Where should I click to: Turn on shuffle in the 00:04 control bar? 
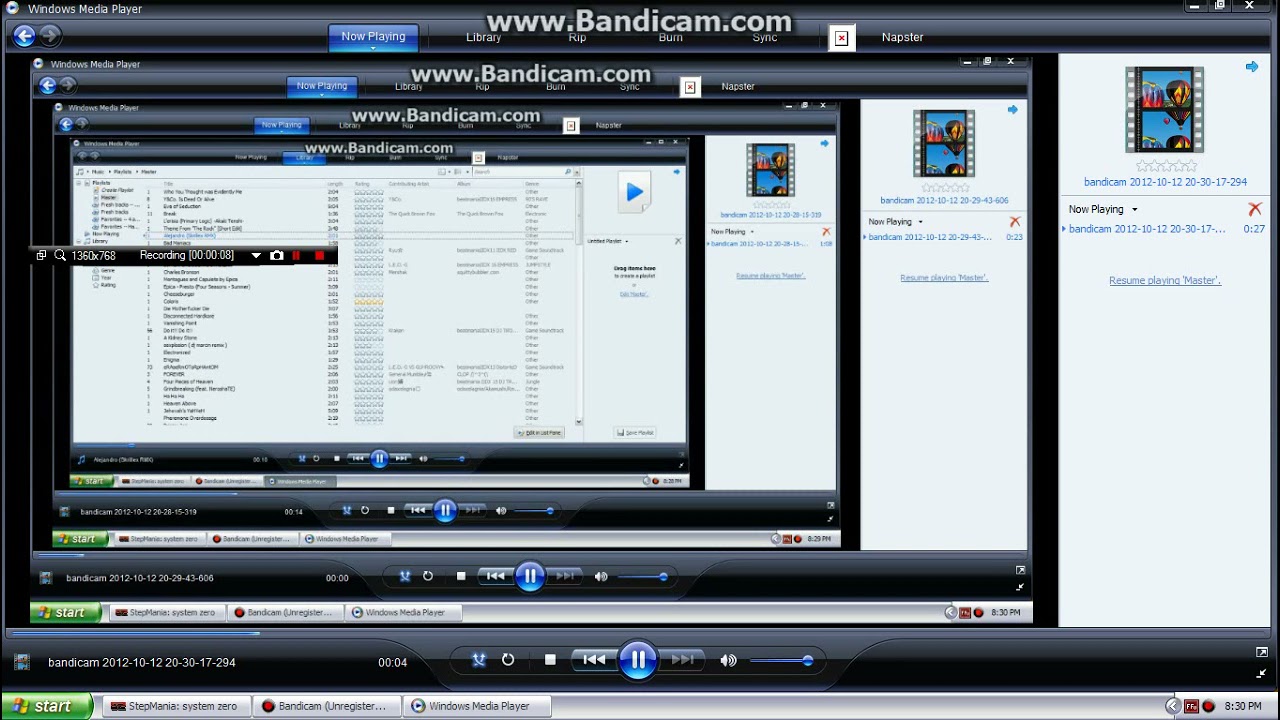[x=479, y=660]
